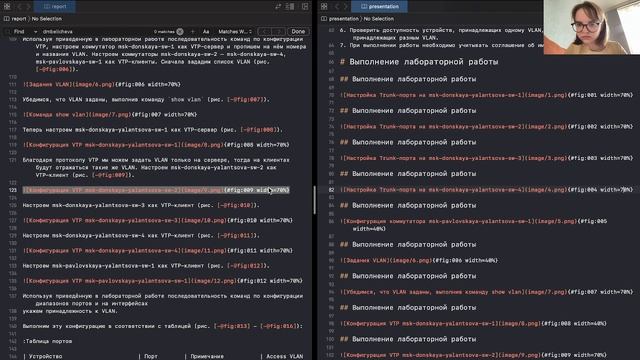Viewport: 640px width, 360px height.
Task: Click presentation line with image/7.png
Action: coord(486,292)
